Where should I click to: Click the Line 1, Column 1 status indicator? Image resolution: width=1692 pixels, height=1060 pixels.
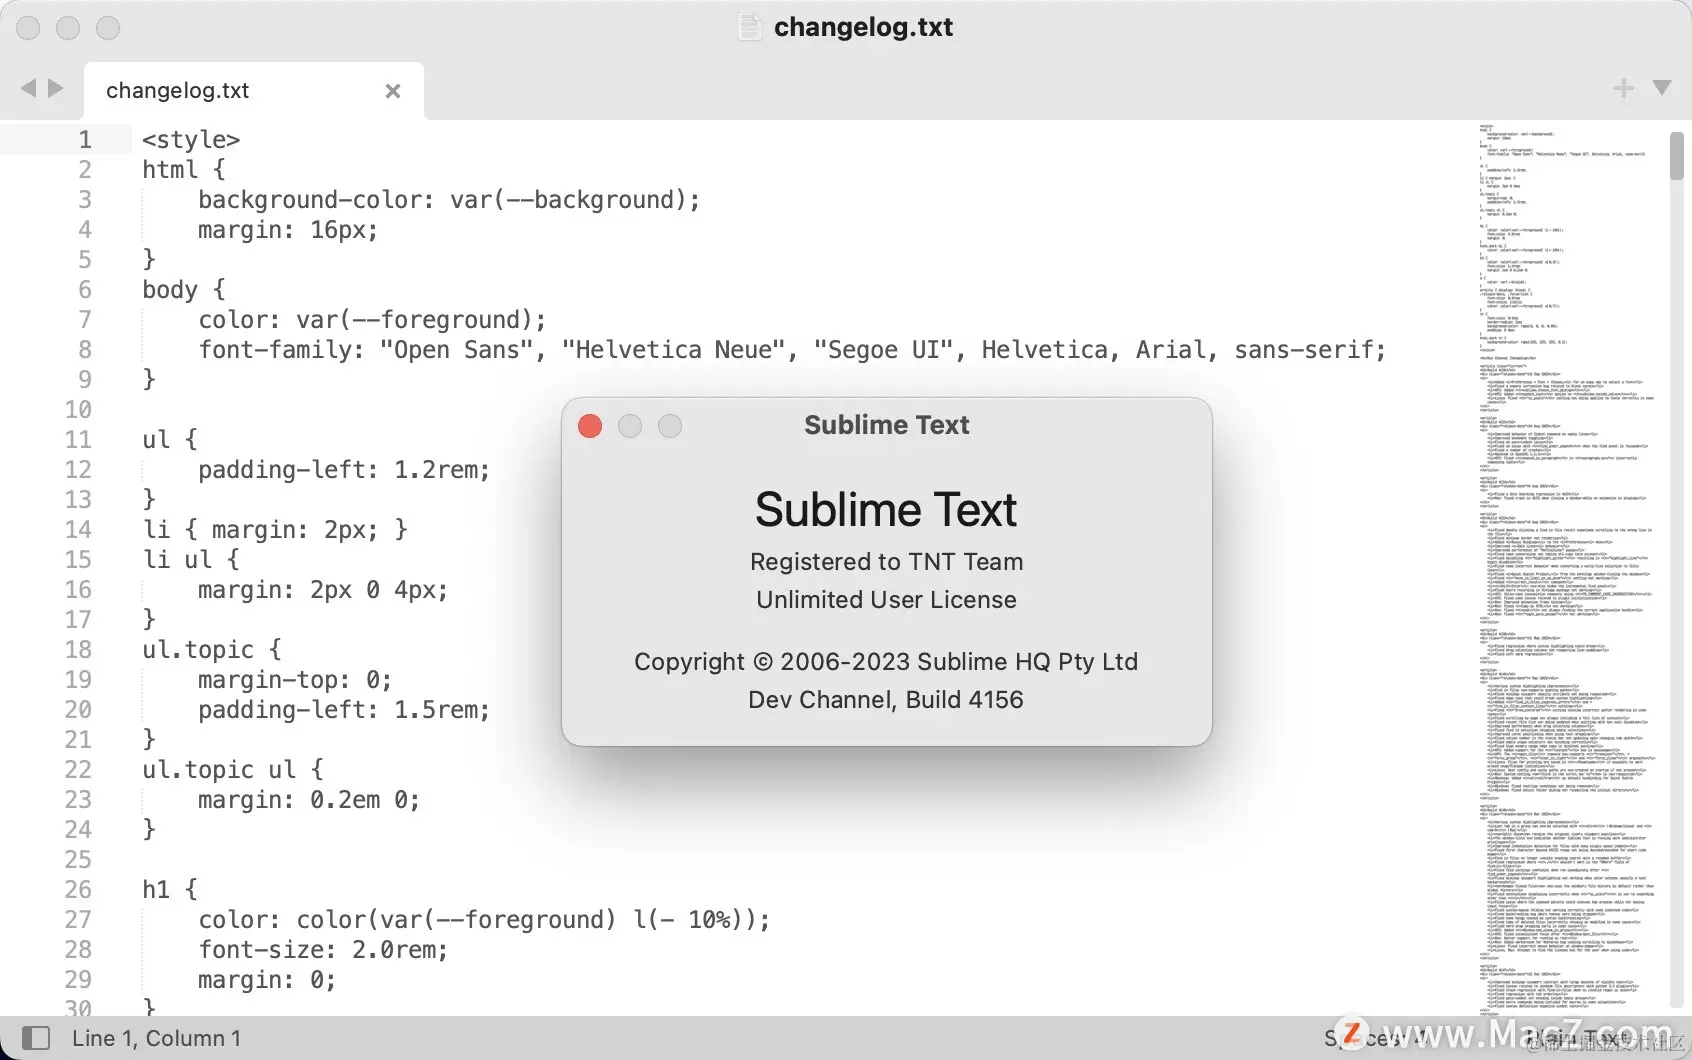[156, 1038]
